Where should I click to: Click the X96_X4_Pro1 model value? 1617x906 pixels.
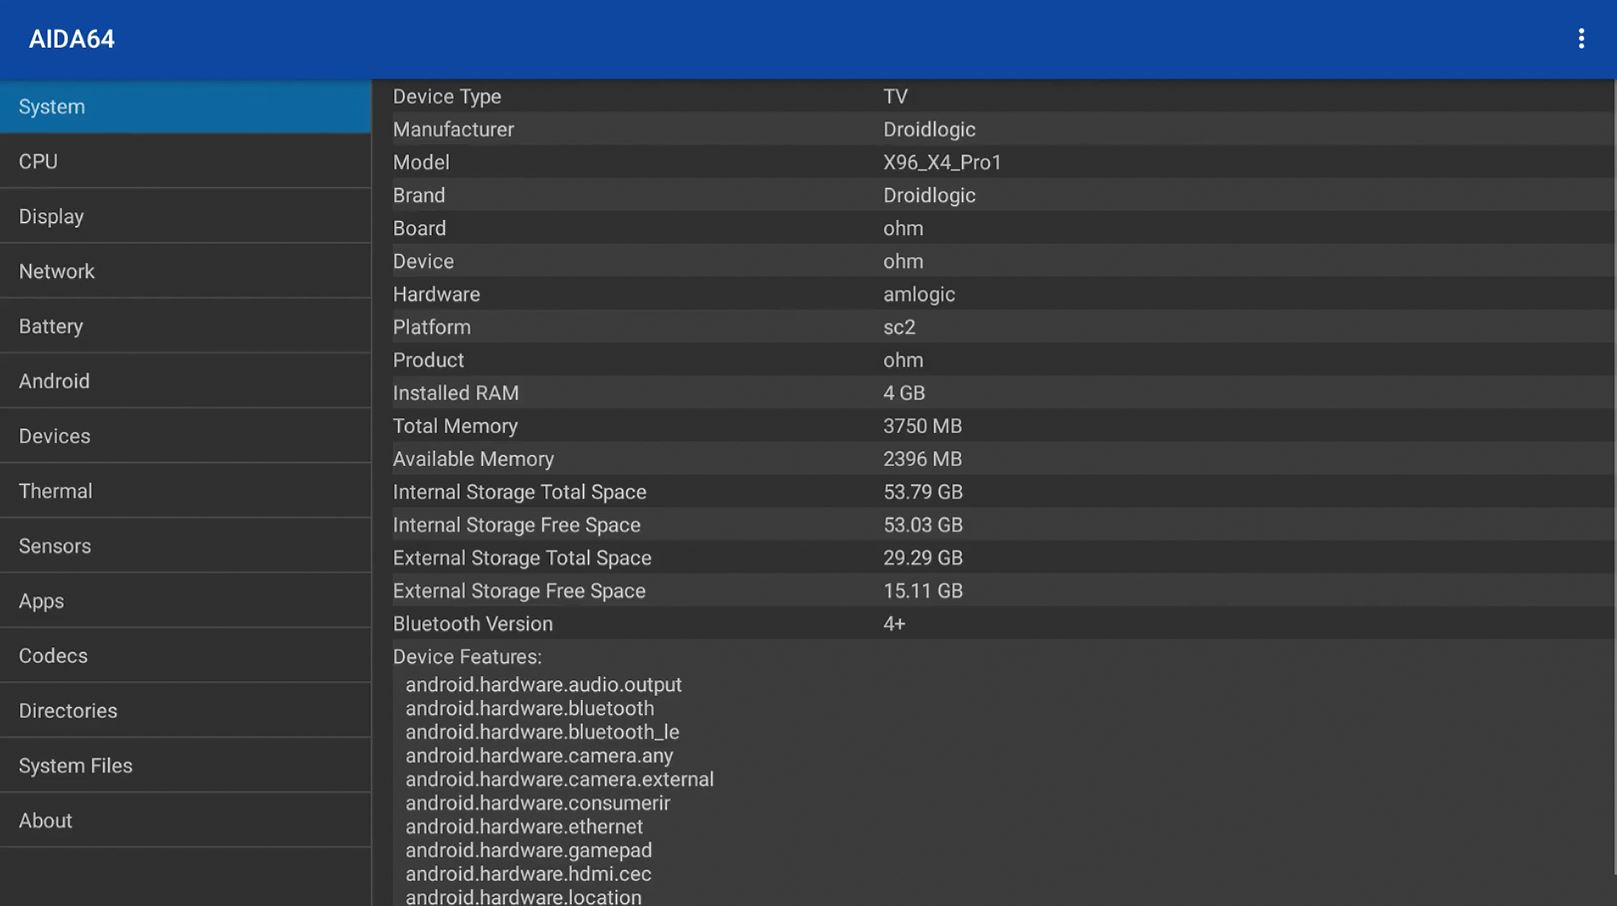click(x=942, y=162)
